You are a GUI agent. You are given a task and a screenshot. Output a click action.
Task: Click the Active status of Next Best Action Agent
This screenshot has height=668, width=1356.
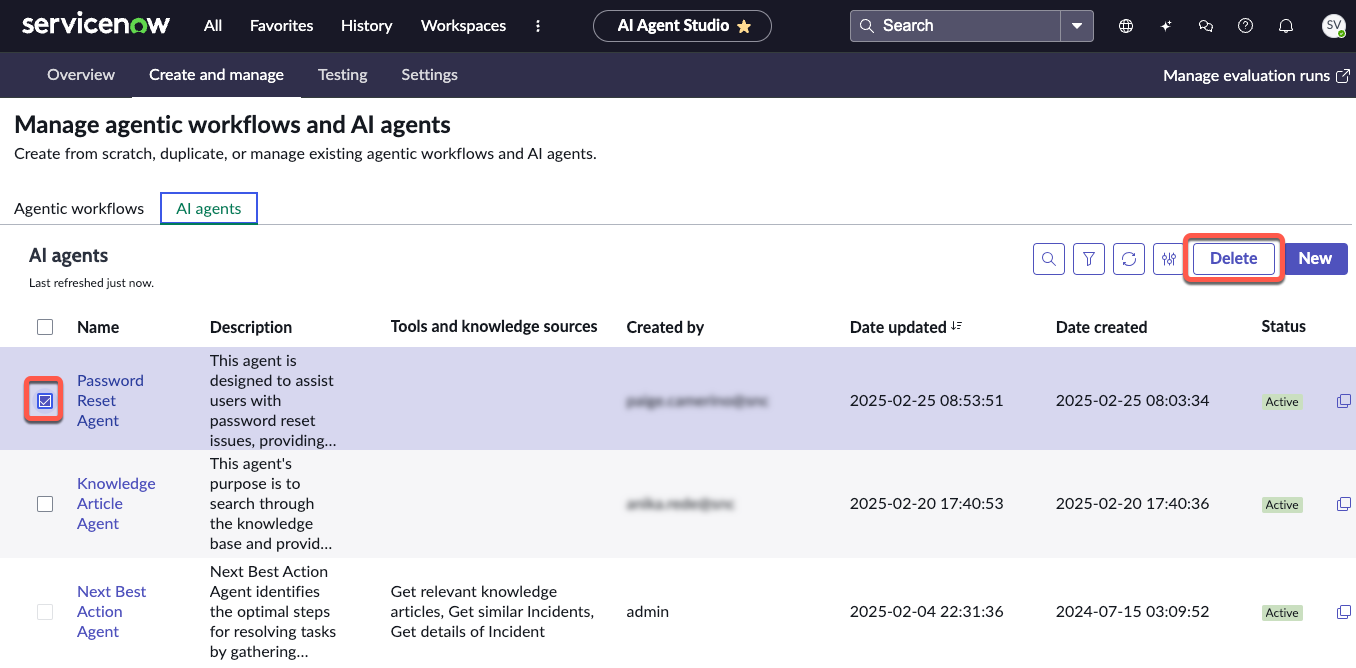(1282, 613)
